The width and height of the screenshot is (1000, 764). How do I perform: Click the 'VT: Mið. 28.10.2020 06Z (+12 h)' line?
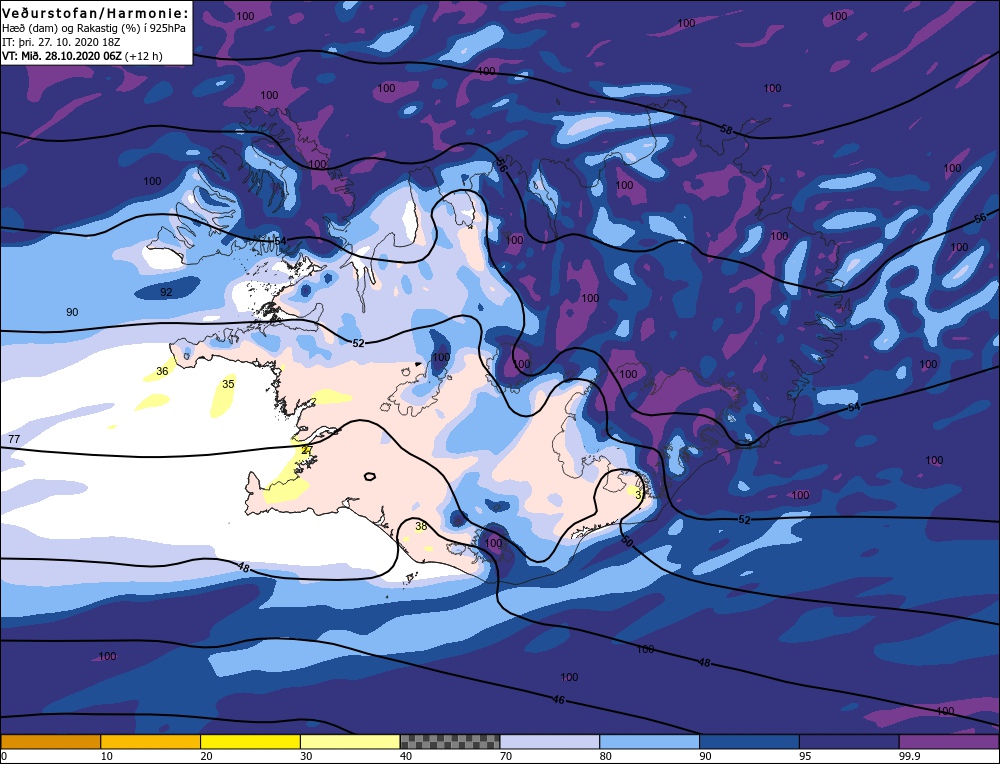(82, 56)
